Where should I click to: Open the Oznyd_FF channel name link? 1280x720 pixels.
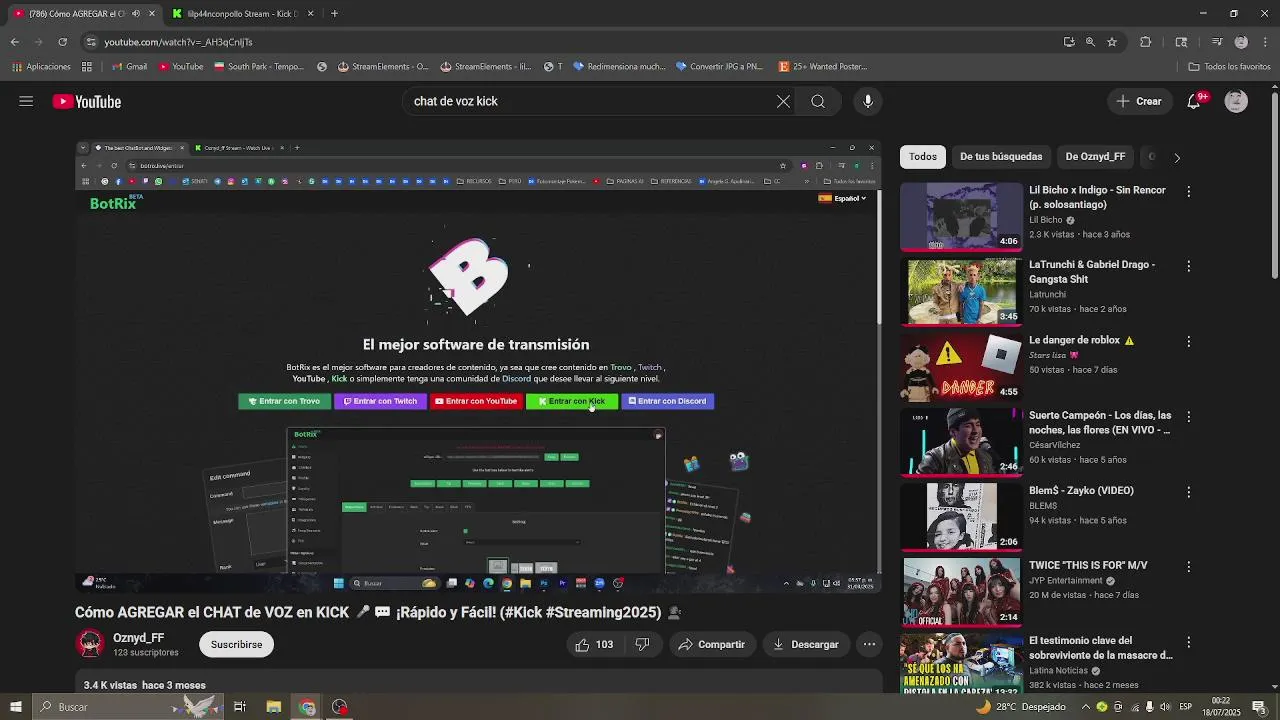[139, 638]
